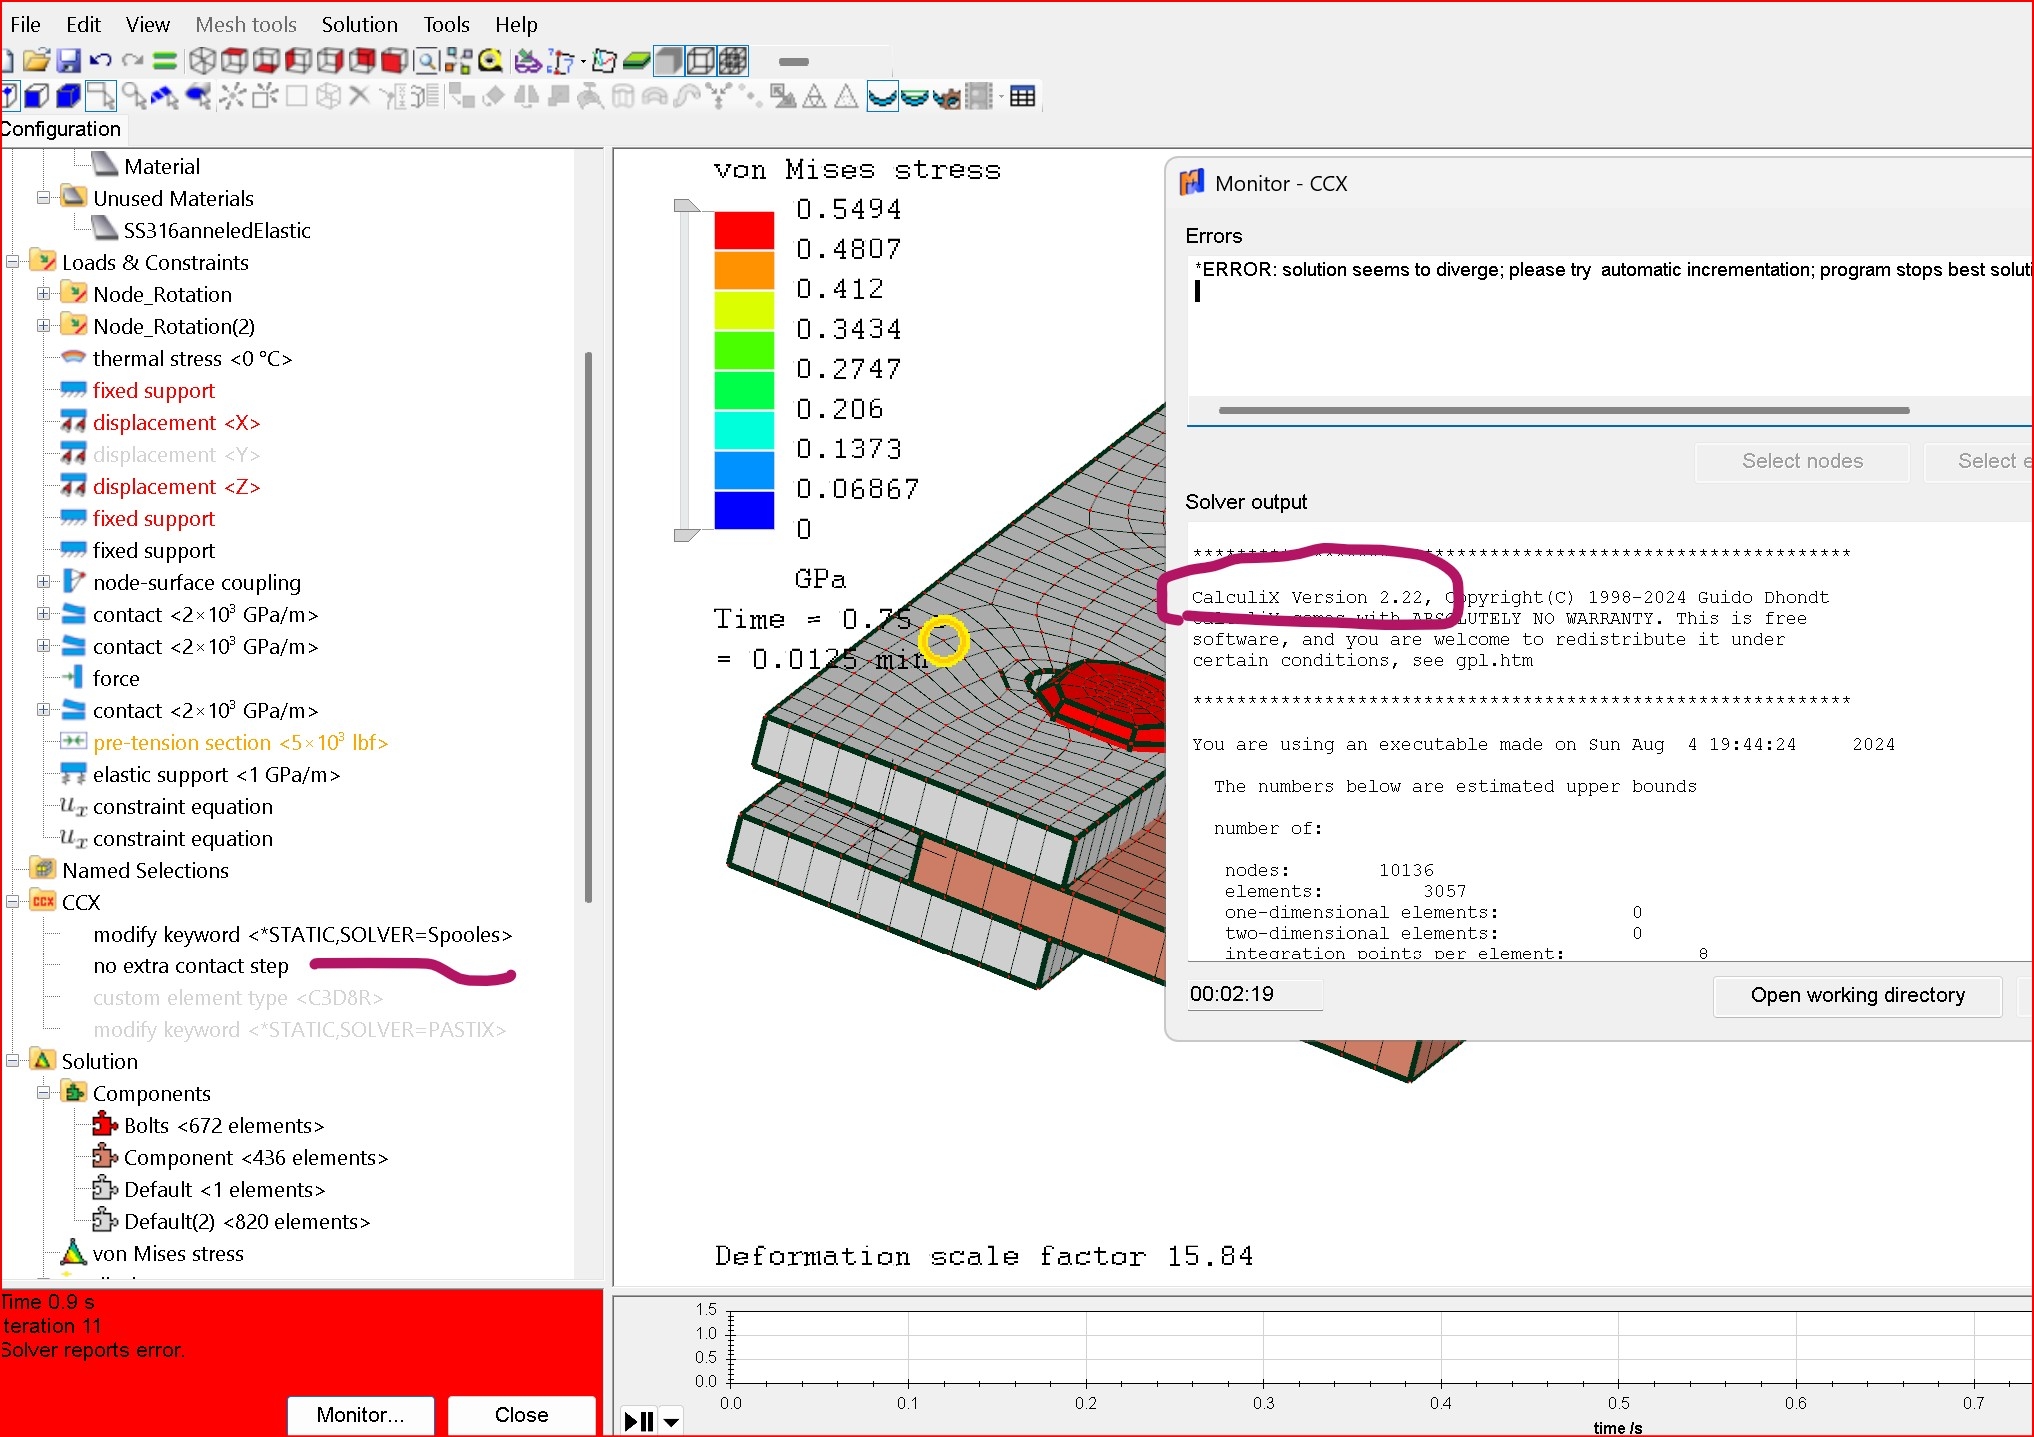Toggle shaded solid display mode

[668, 61]
